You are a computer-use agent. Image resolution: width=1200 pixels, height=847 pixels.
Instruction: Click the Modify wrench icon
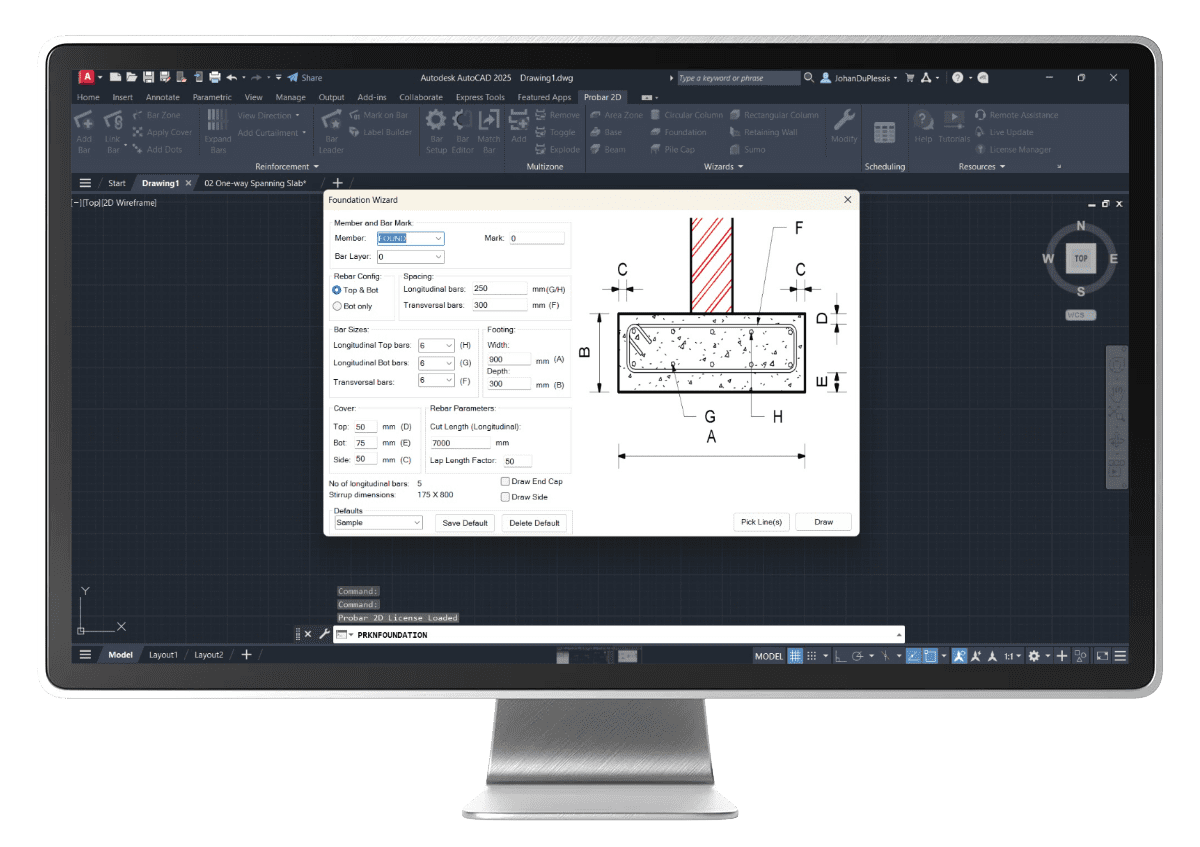(844, 122)
